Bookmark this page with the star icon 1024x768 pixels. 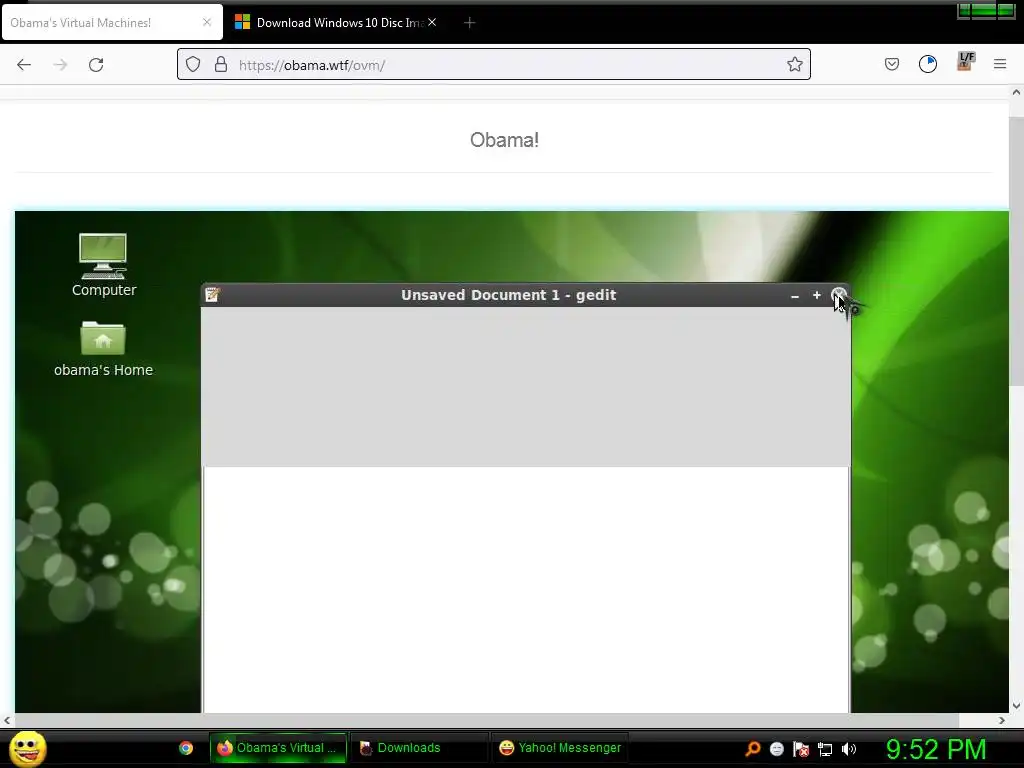click(794, 64)
